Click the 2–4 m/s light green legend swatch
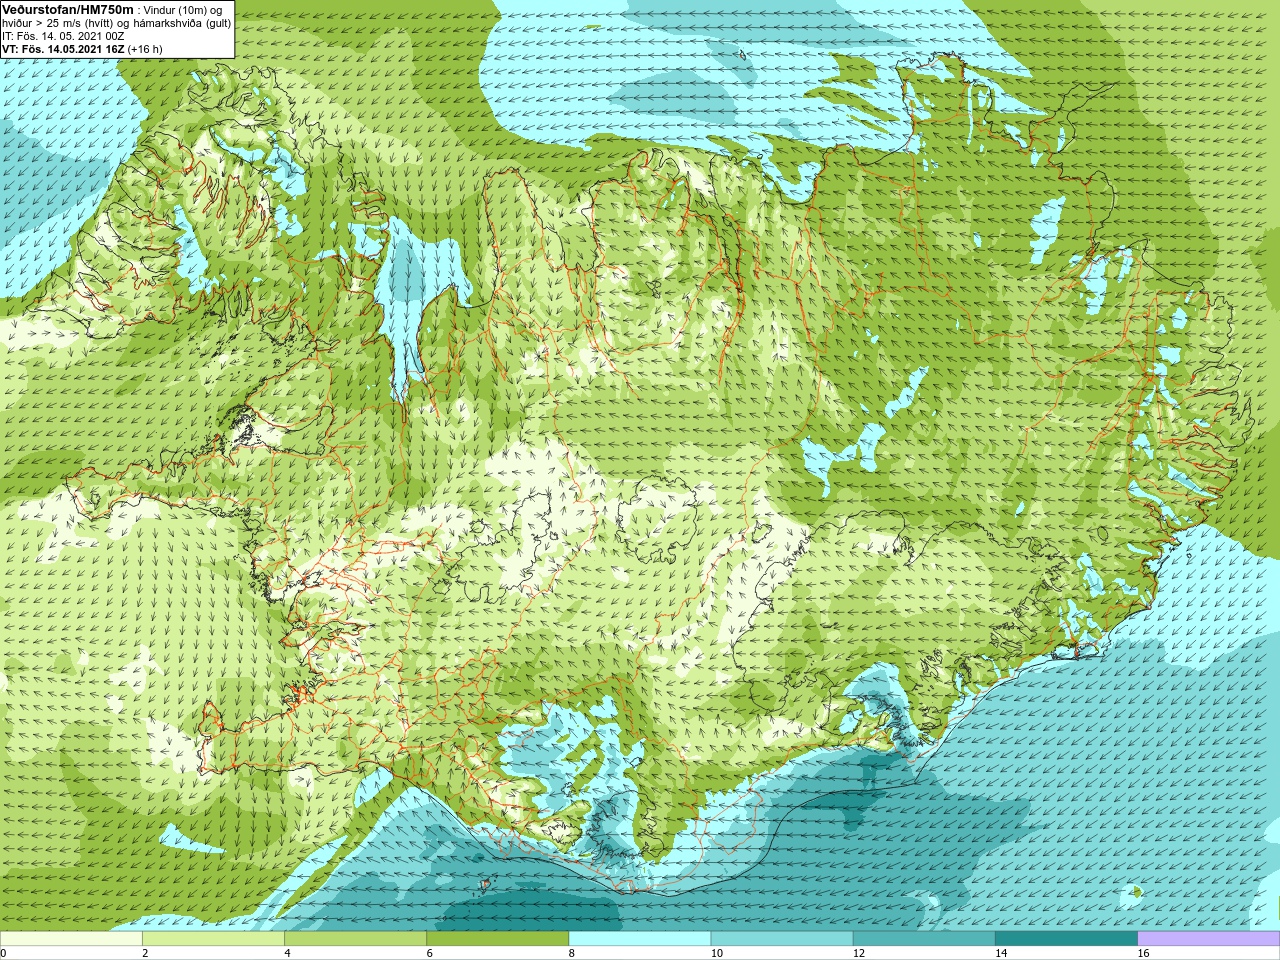The image size is (1280, 960). pyautogui.click(x=213, y=938)
